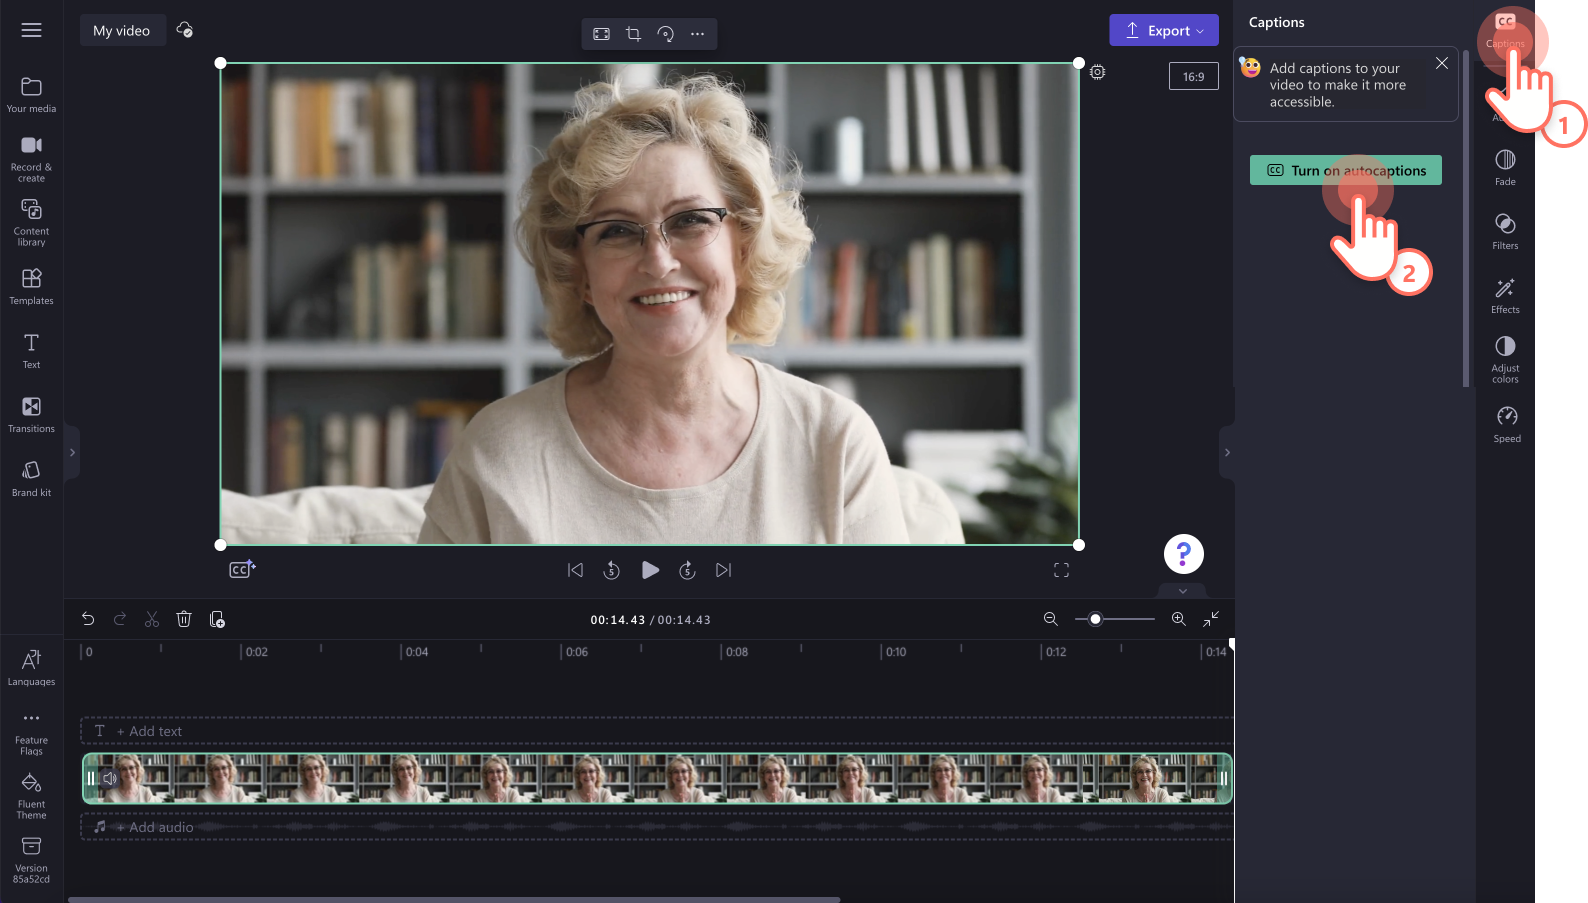Fit timeline to screen

pos(1211,619)
